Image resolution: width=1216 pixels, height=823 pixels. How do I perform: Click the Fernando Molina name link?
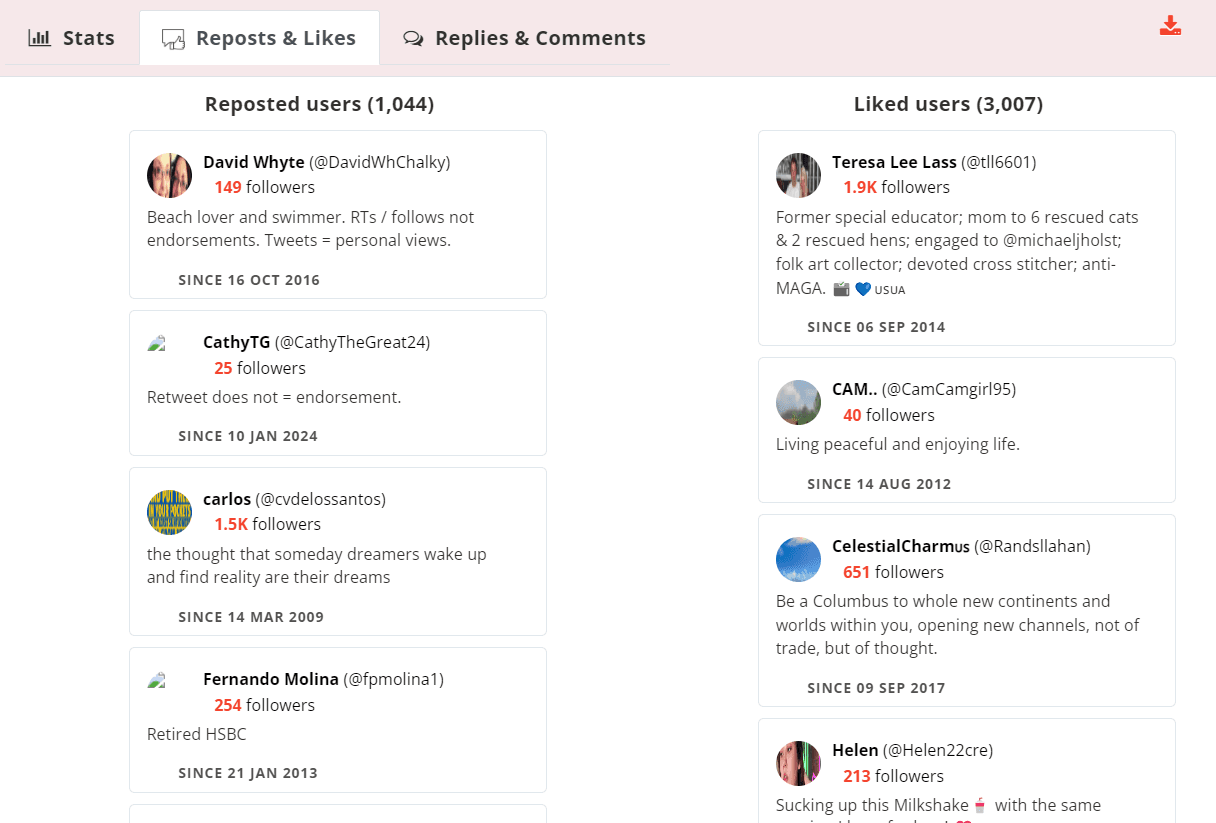271,679
